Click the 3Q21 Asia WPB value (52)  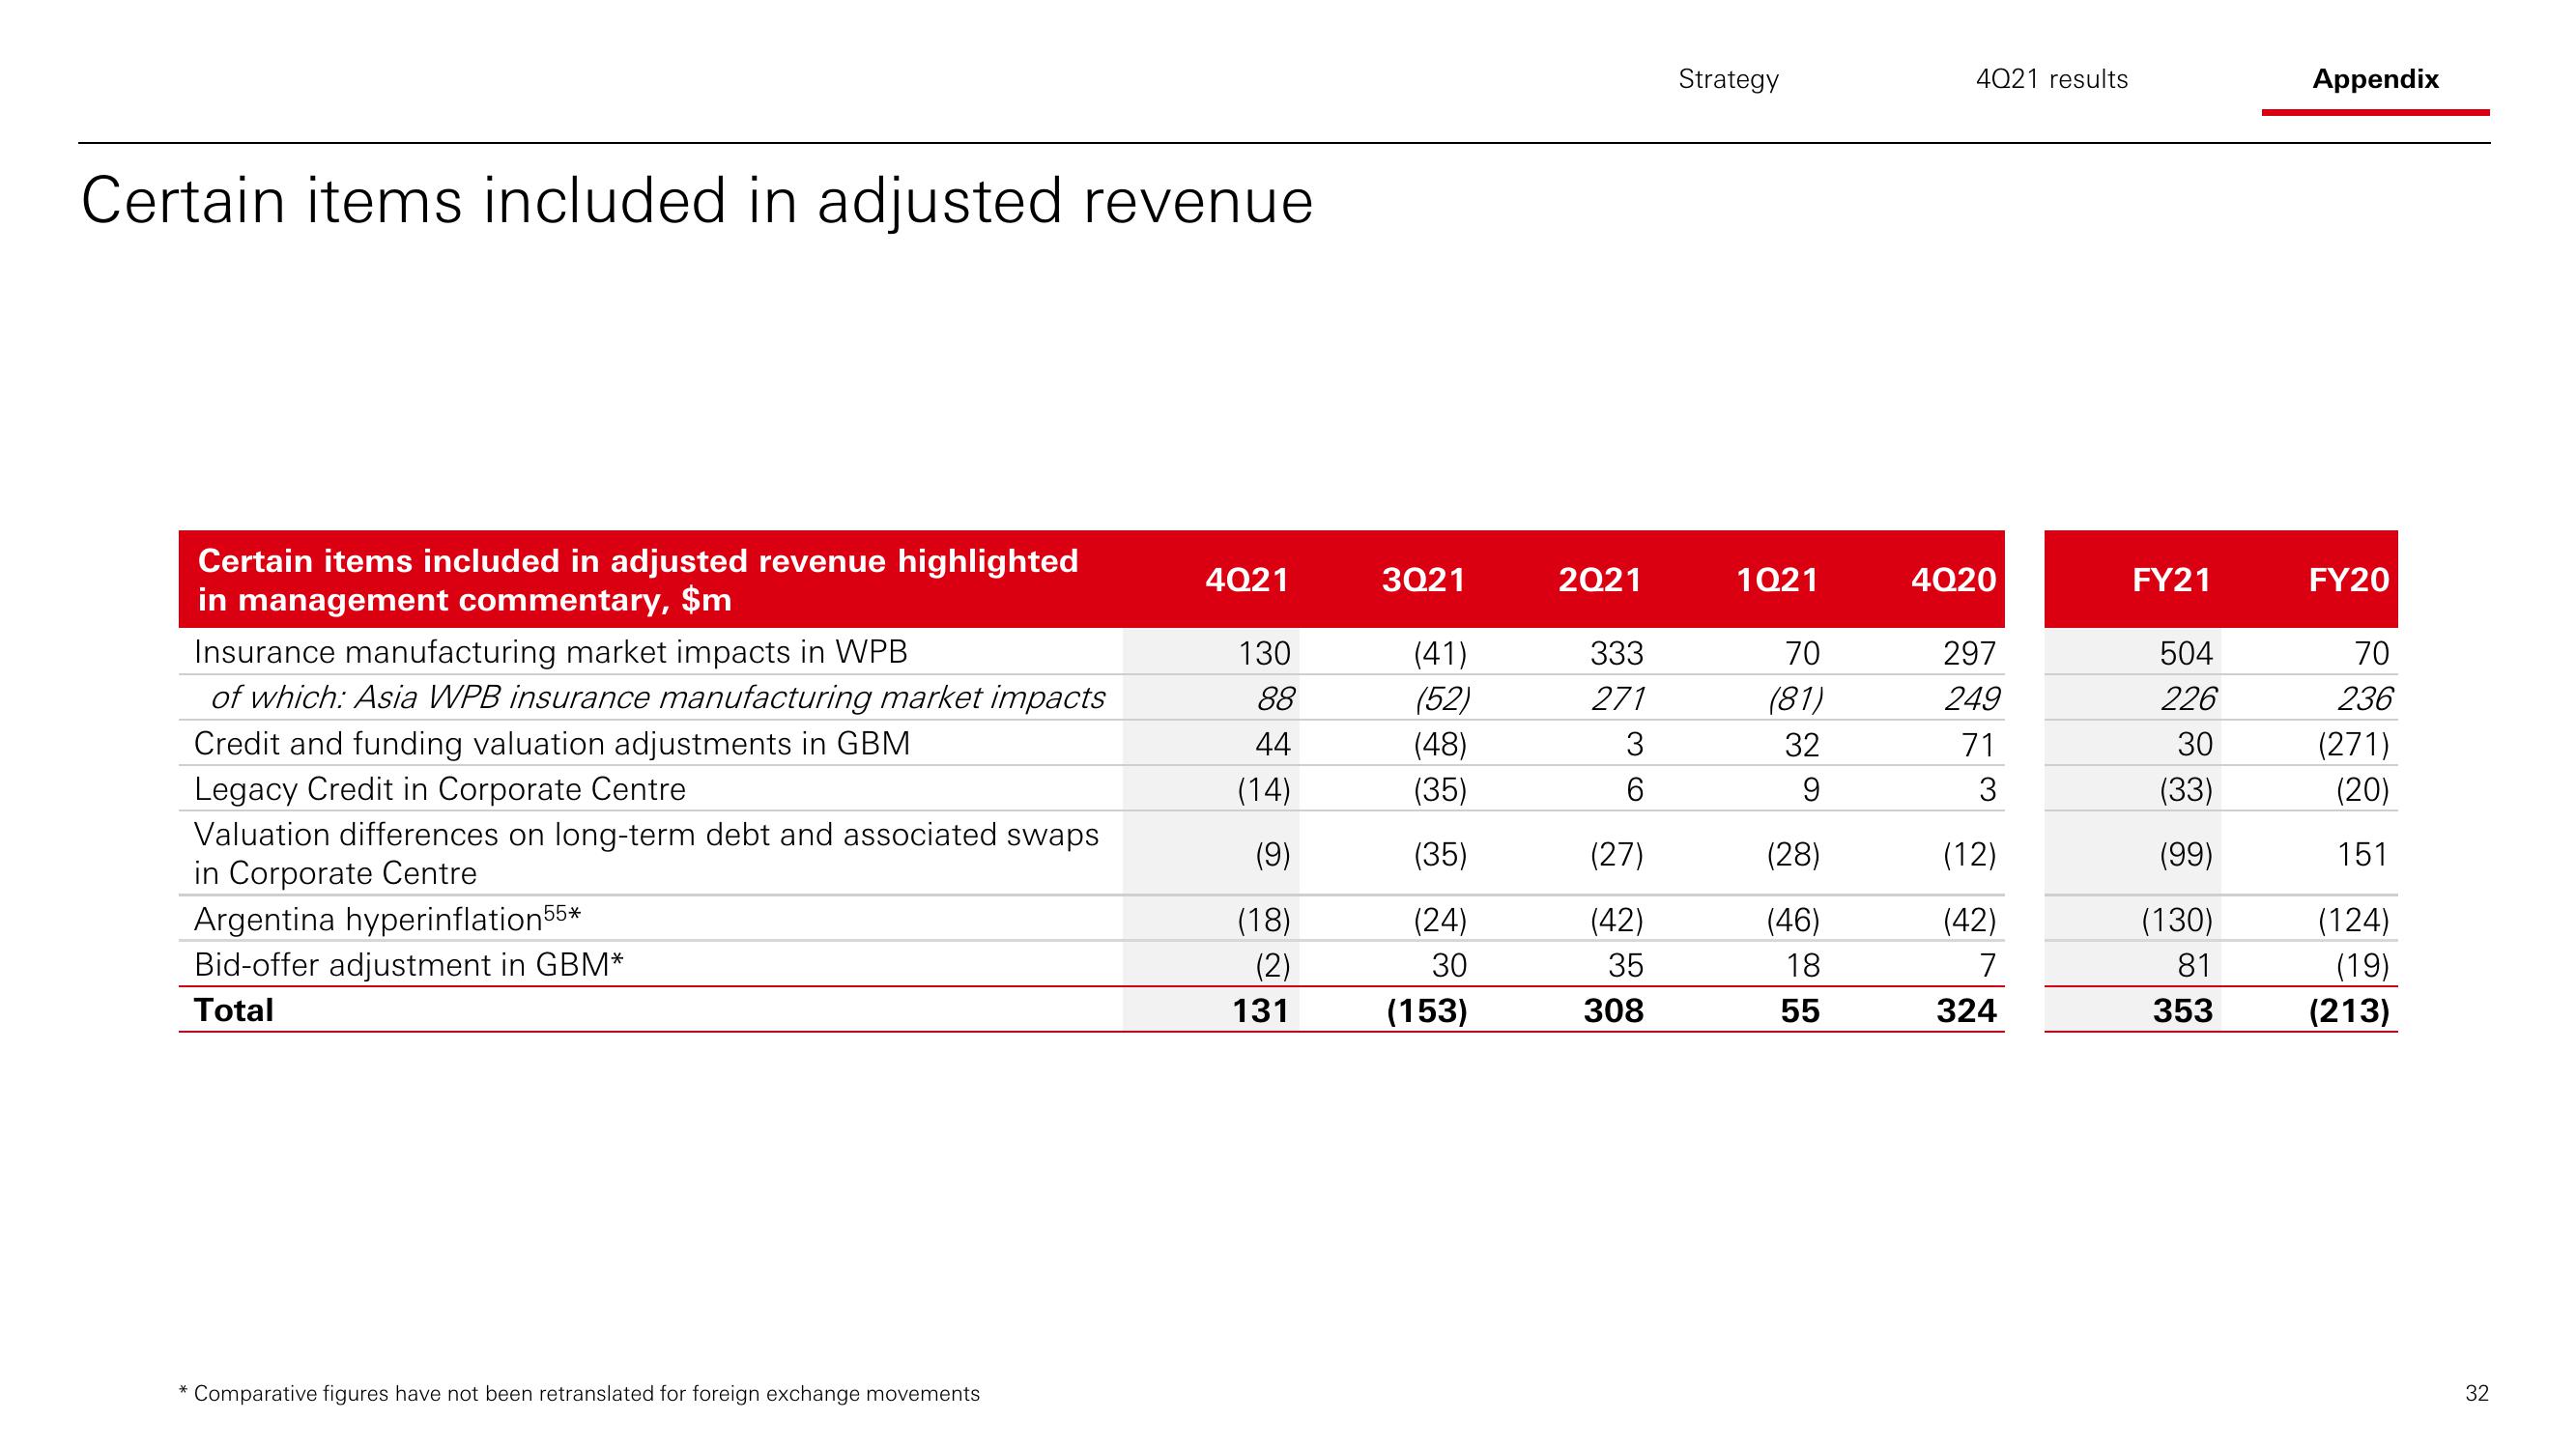[x=1442, y=698]
